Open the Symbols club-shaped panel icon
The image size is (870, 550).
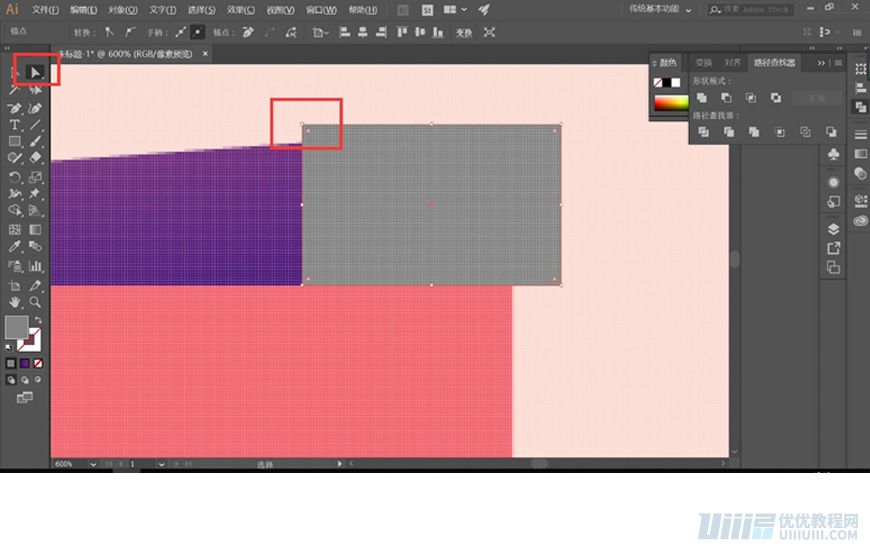coord(833,154)
